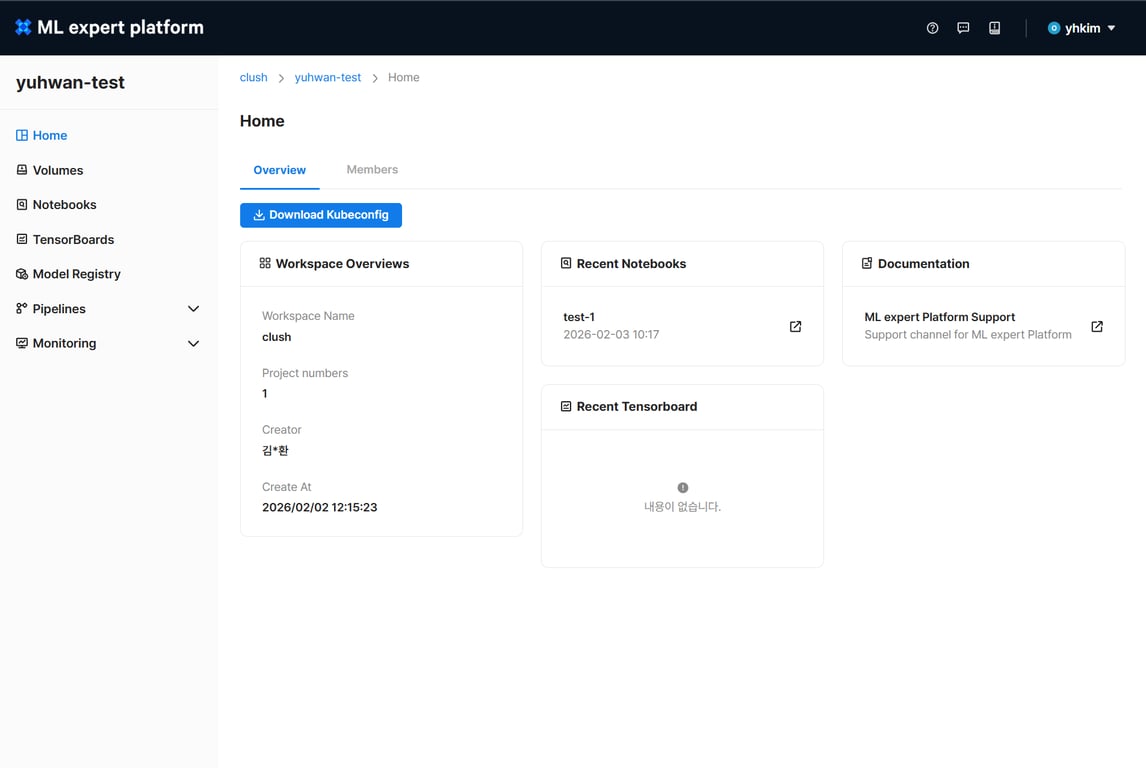Expand the Pipelines menu chevron
This screenshot has width=1146, height=768.
[x=194, y=308]
